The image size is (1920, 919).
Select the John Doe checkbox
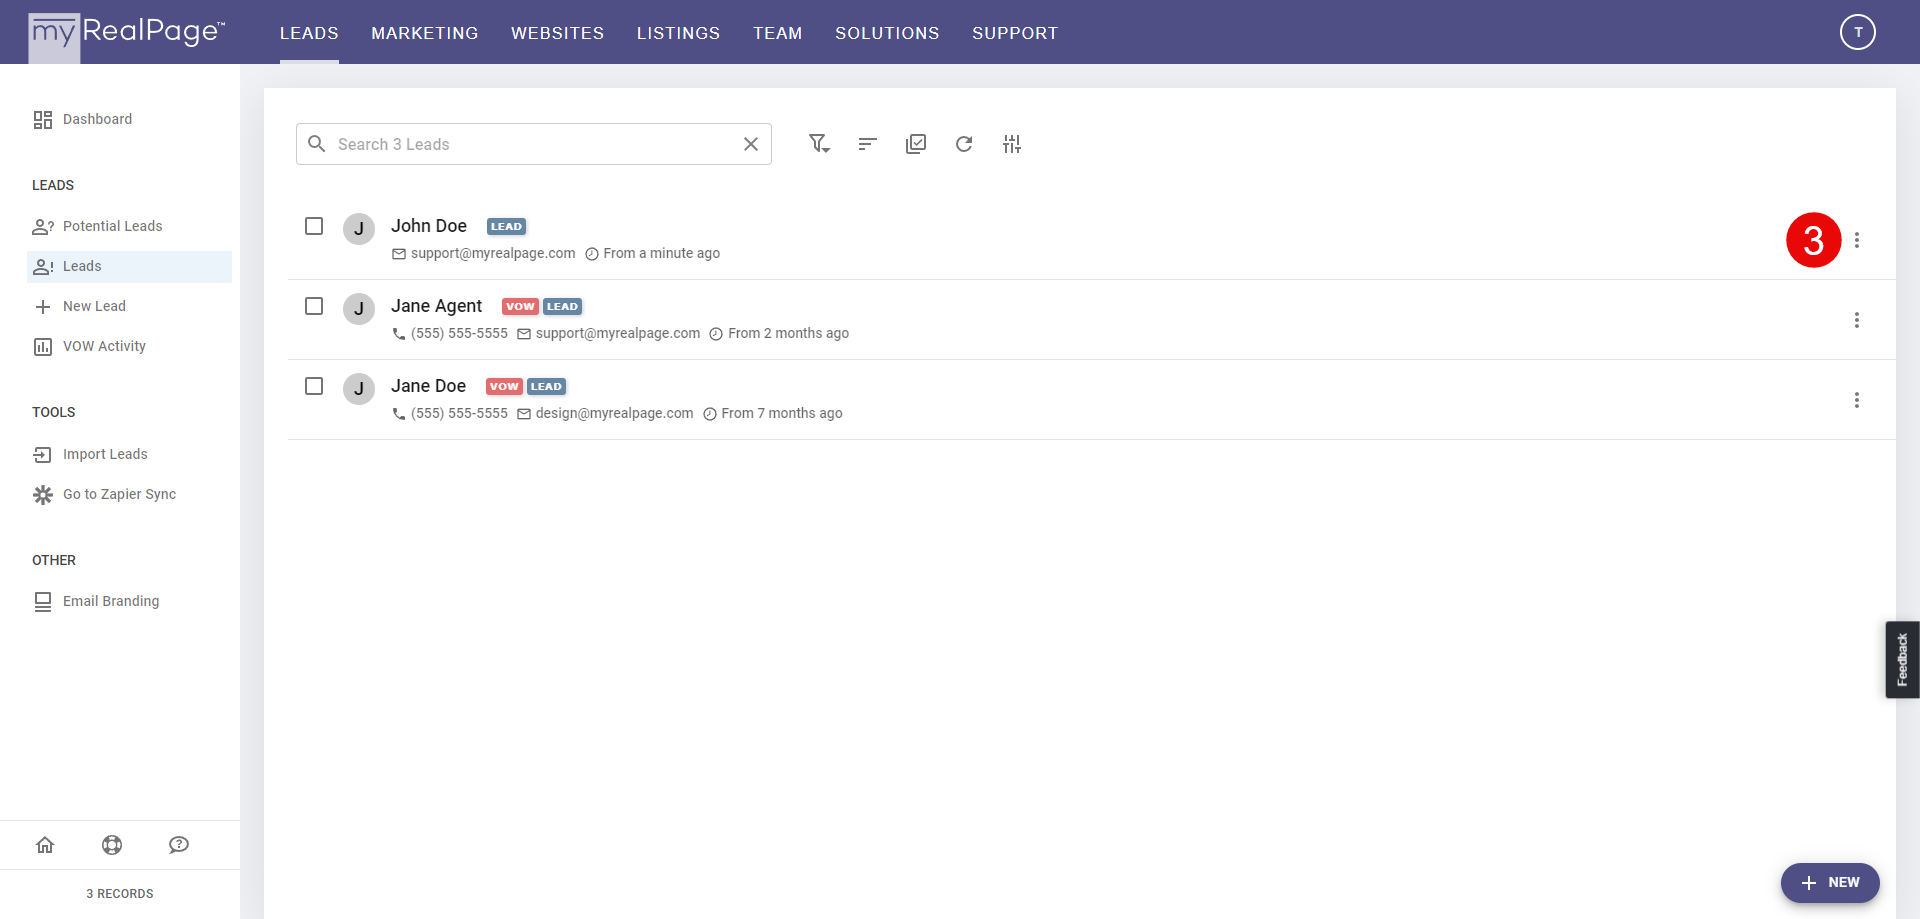314,226
